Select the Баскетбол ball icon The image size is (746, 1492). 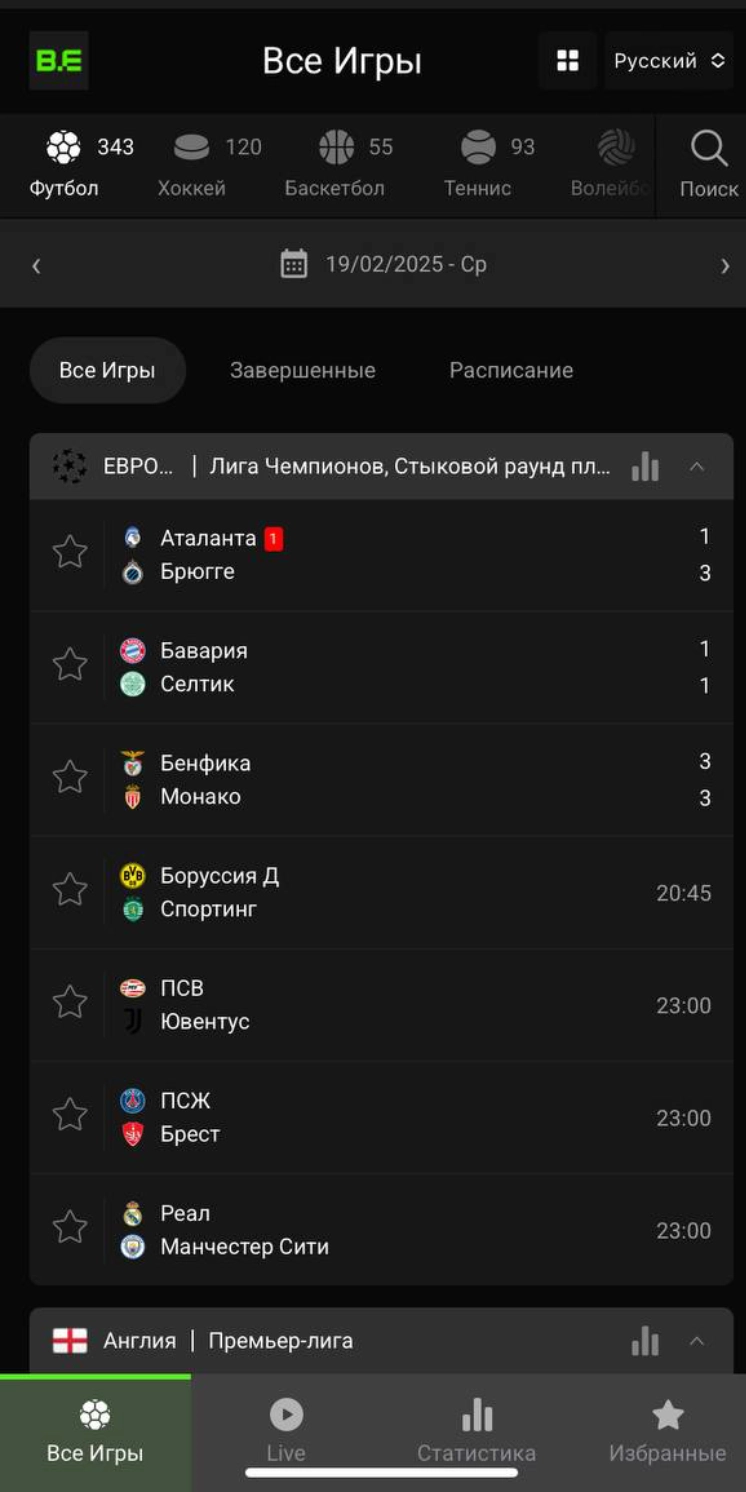[x=336, y=147]
